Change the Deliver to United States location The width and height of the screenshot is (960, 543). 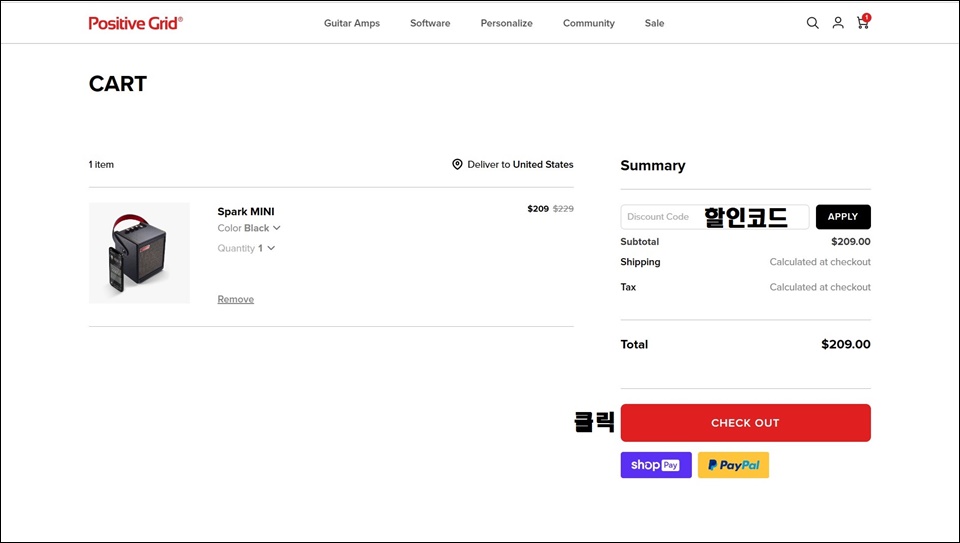(513, 164)
